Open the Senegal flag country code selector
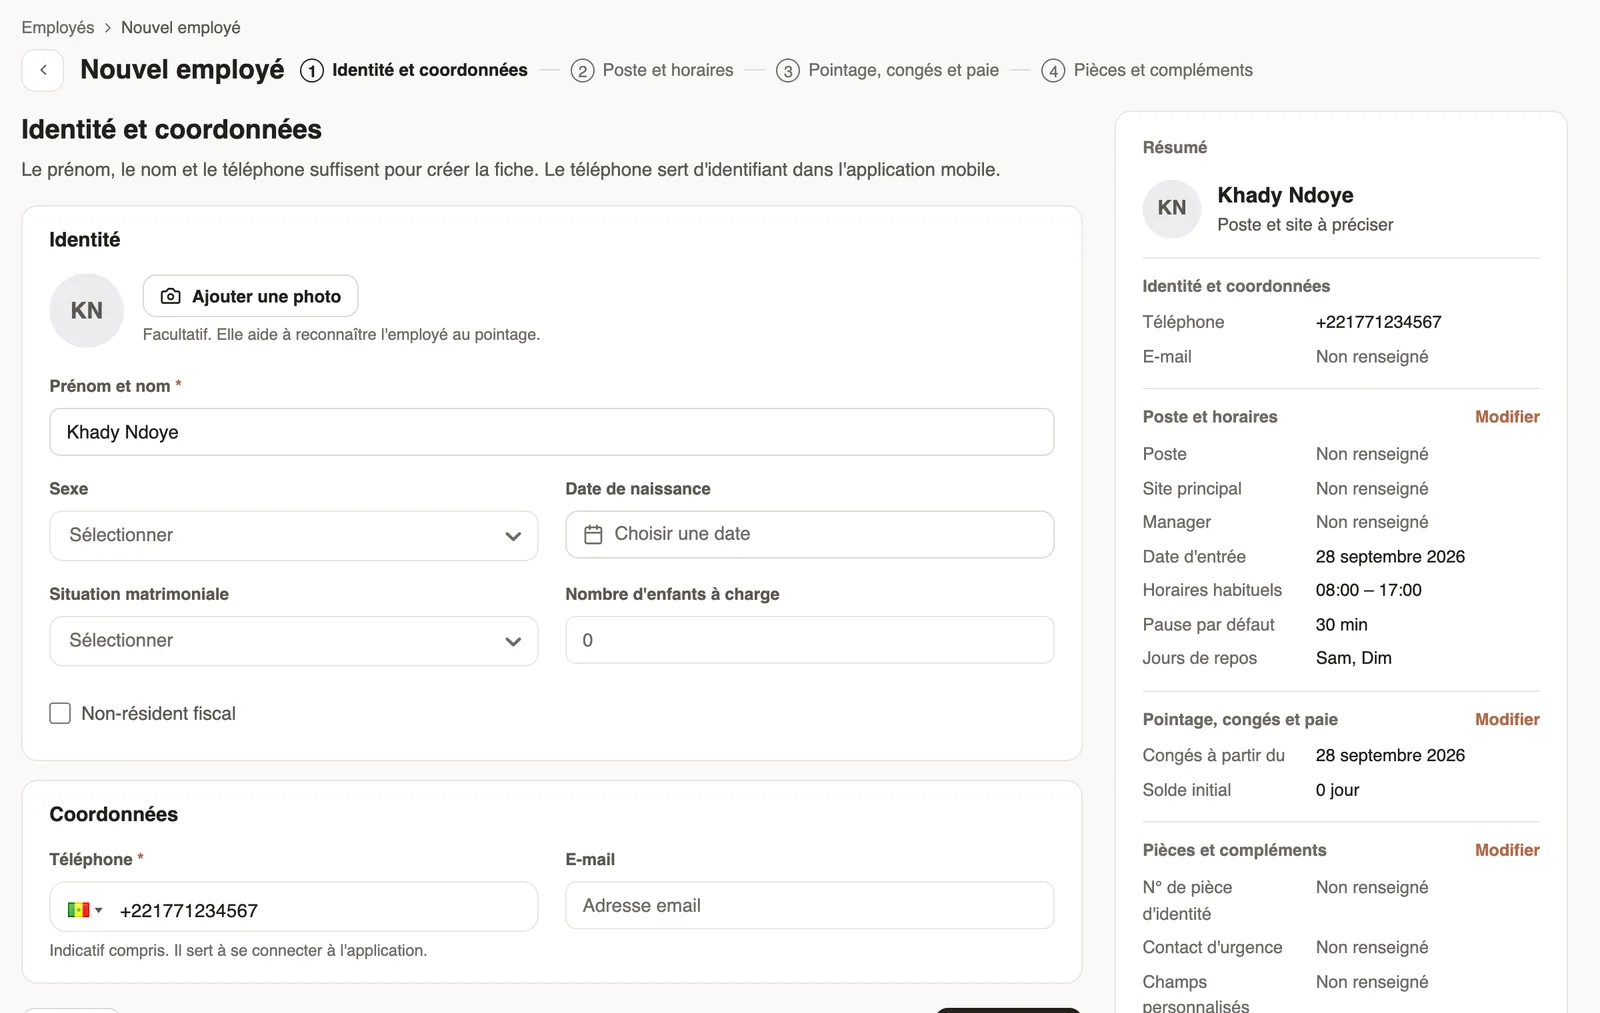This screenshot has width=1600, height=1013. click(85, 910)
